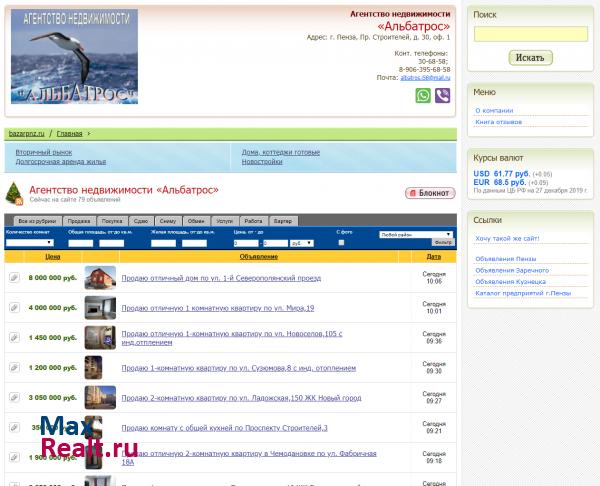Switch to Сдаю tab
This screenshot has height=486, width=600.
pyautogui.click(x=141, y=221)
